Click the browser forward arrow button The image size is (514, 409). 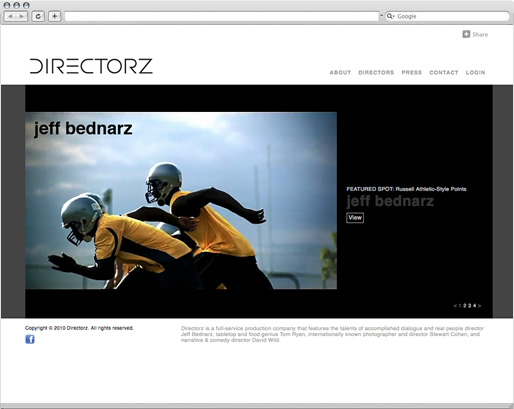[21, 16]
